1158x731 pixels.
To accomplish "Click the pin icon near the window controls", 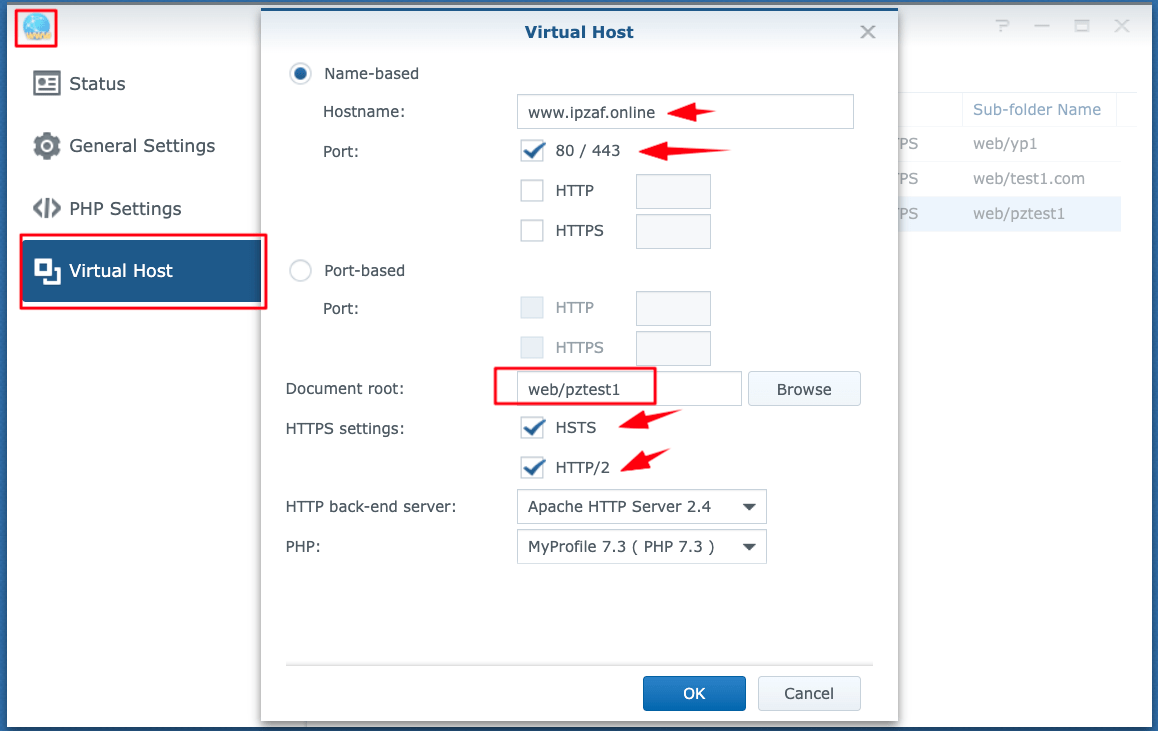I will click(1001, 27).
